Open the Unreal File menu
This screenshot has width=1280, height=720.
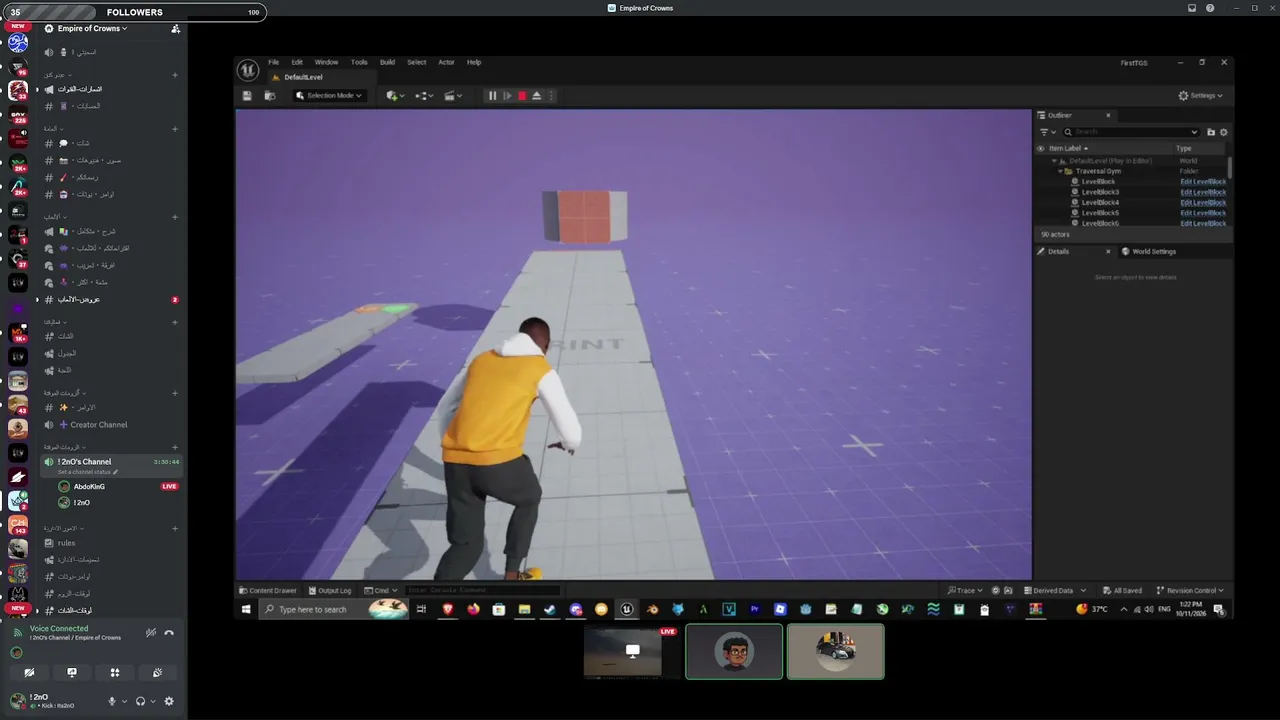tap(273, 62)
